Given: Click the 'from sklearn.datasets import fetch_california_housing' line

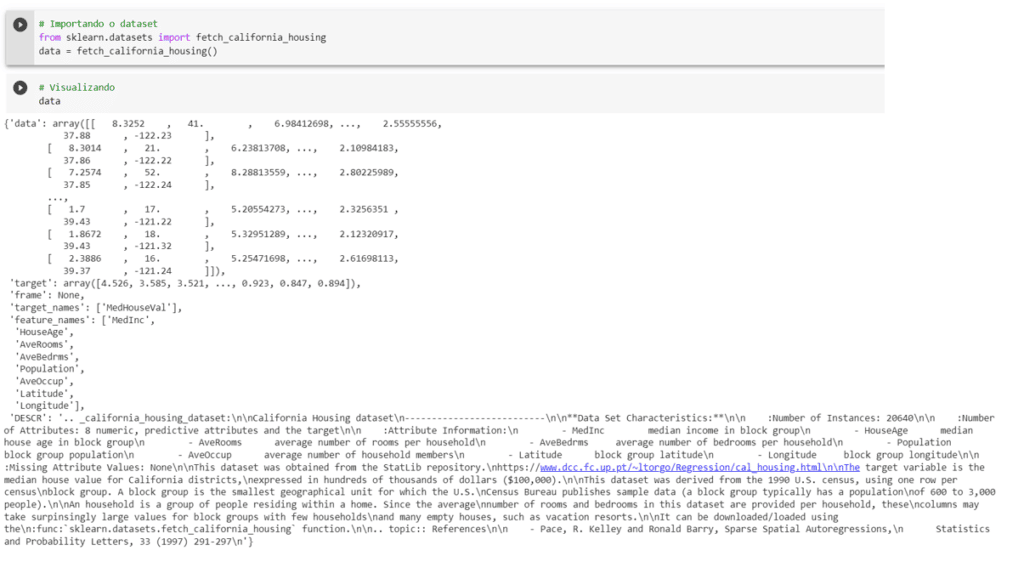Looking at the screenshot, I should [x=182, y=37].
